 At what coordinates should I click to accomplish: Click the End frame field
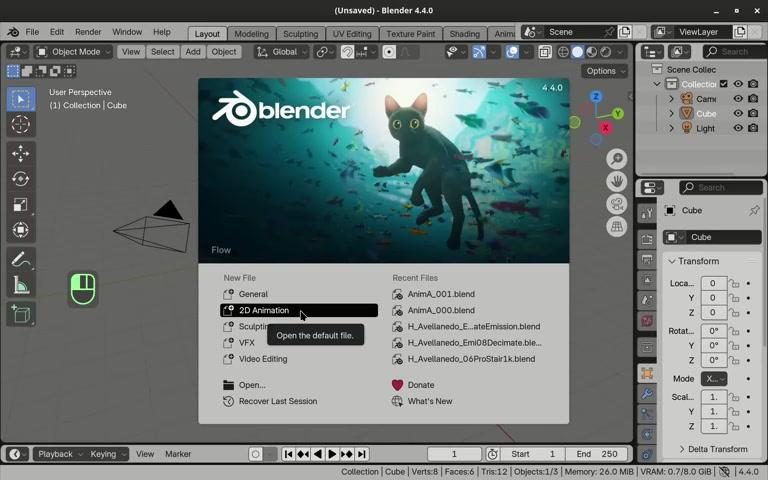(x=597, y=454)
